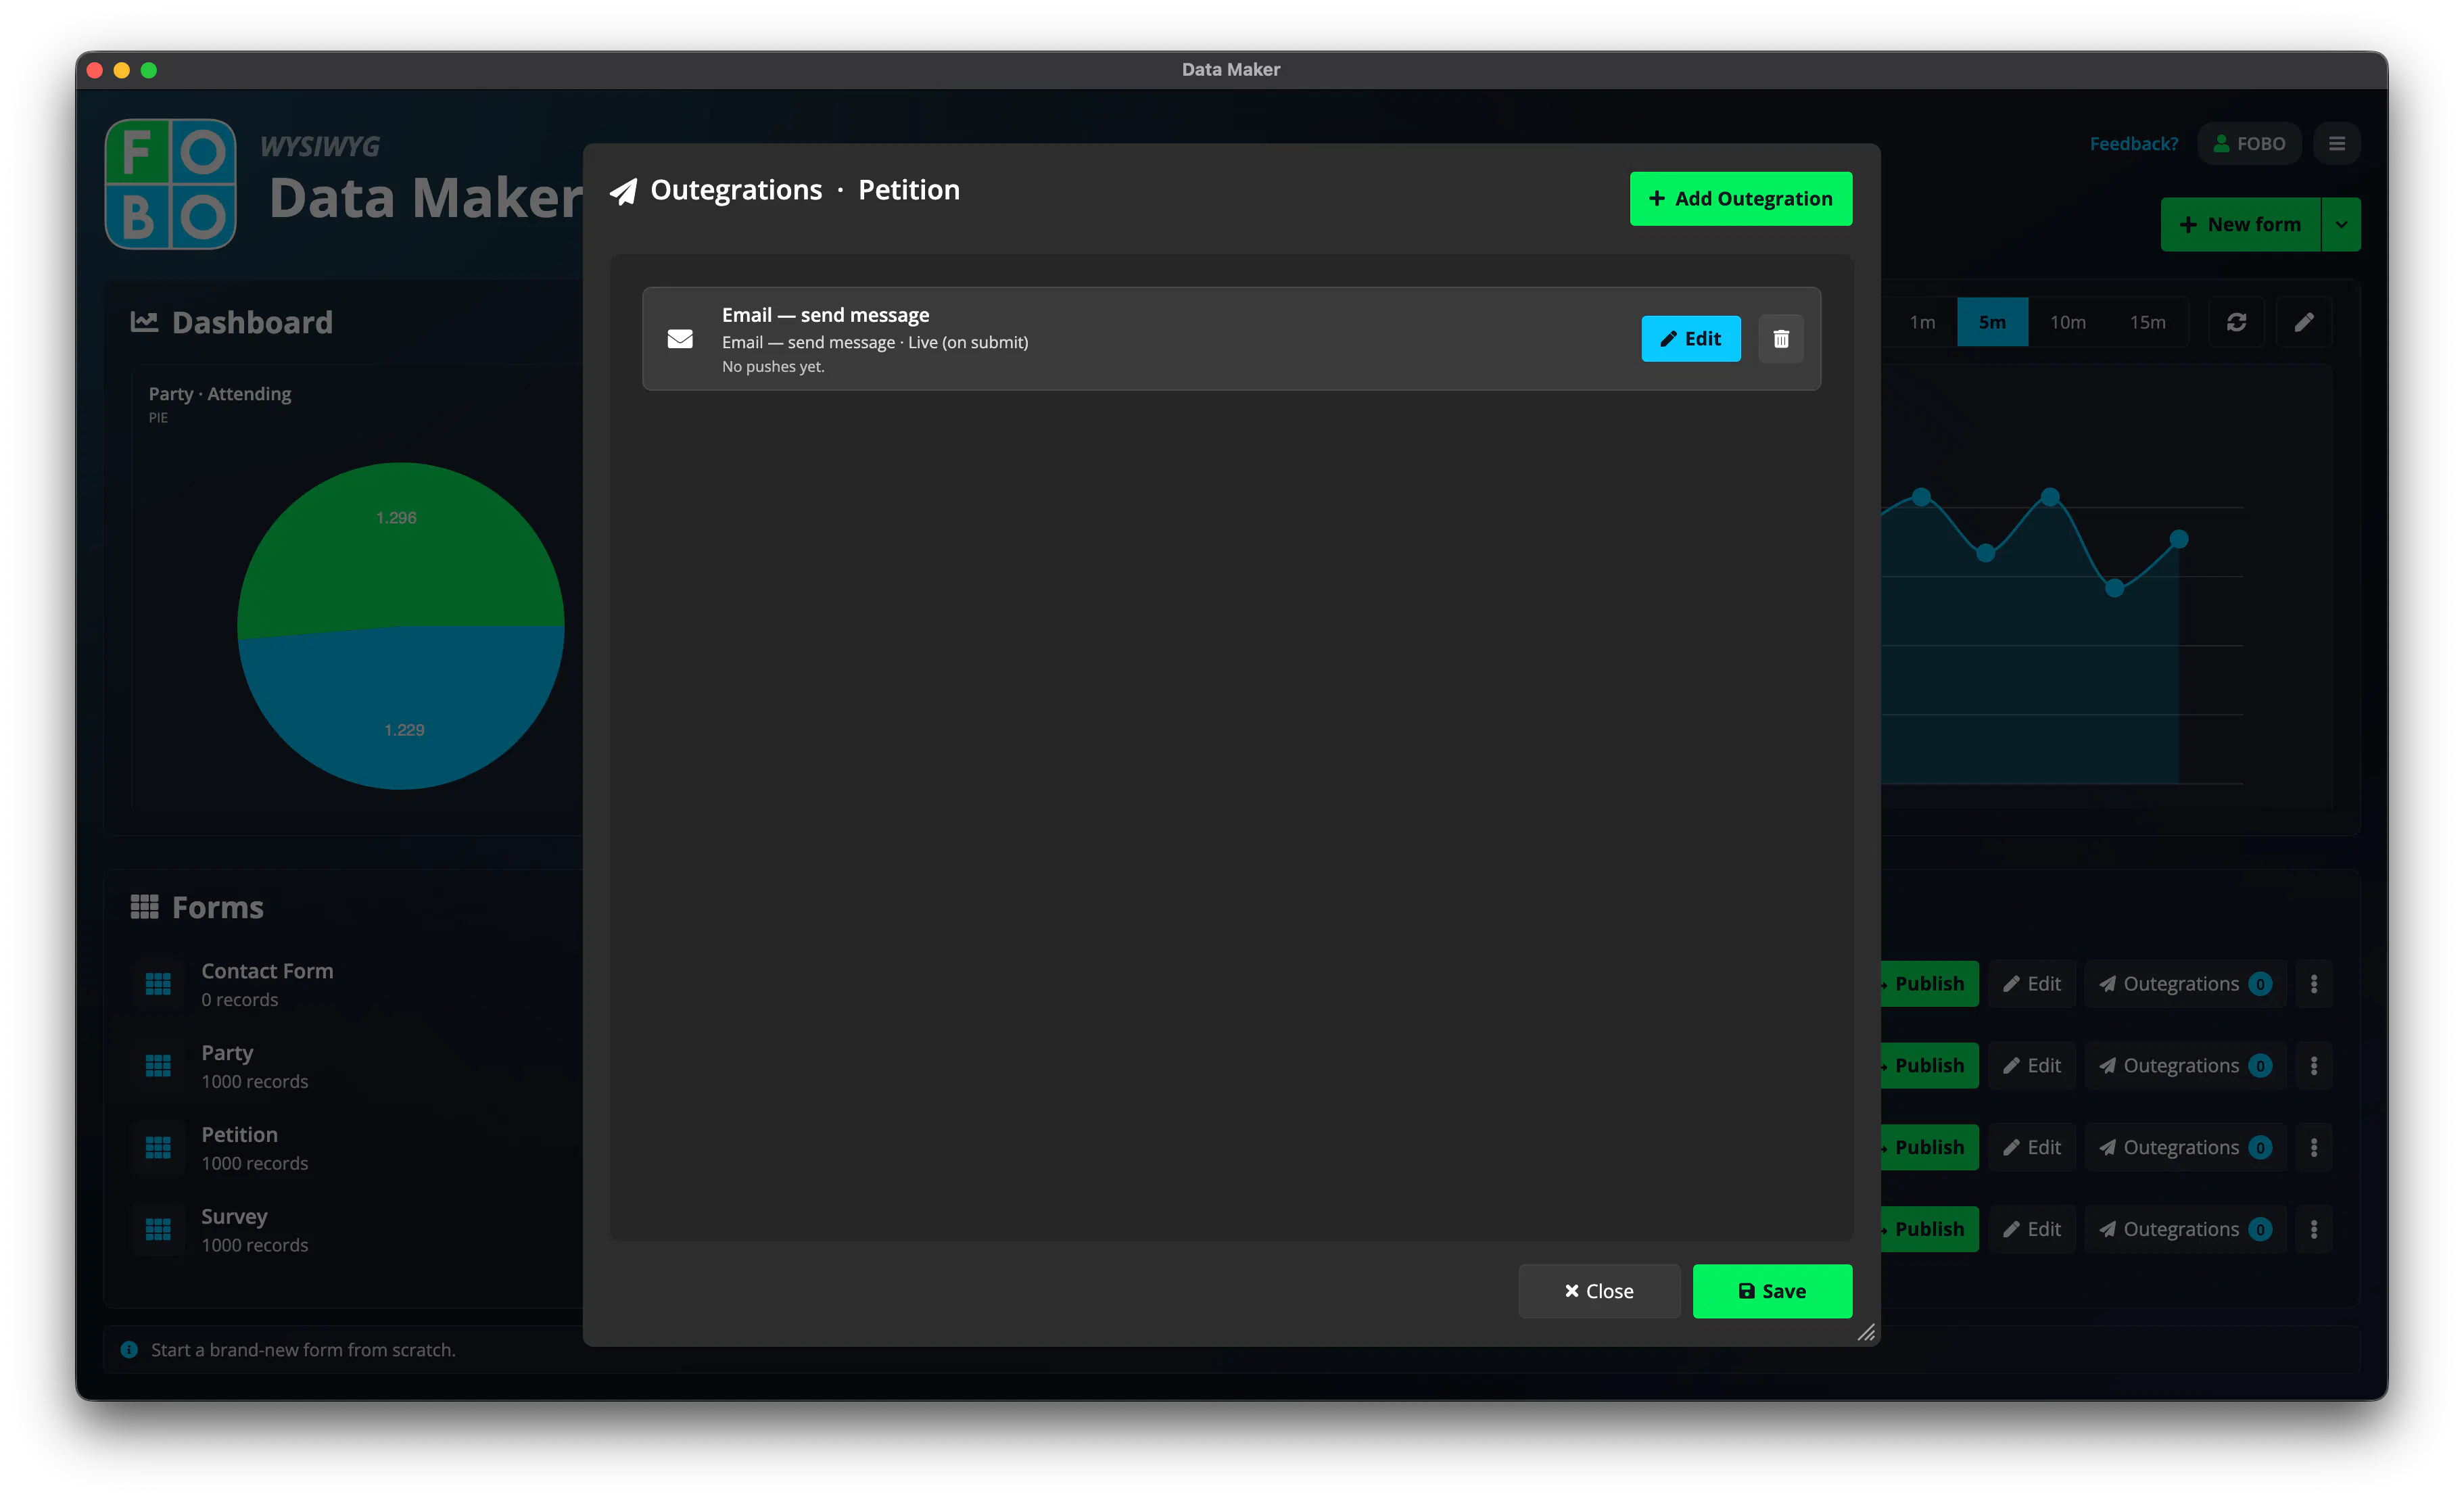2464x1501 pixels.
Task: Open the Survey form entry
Action: pos(254,1229)
